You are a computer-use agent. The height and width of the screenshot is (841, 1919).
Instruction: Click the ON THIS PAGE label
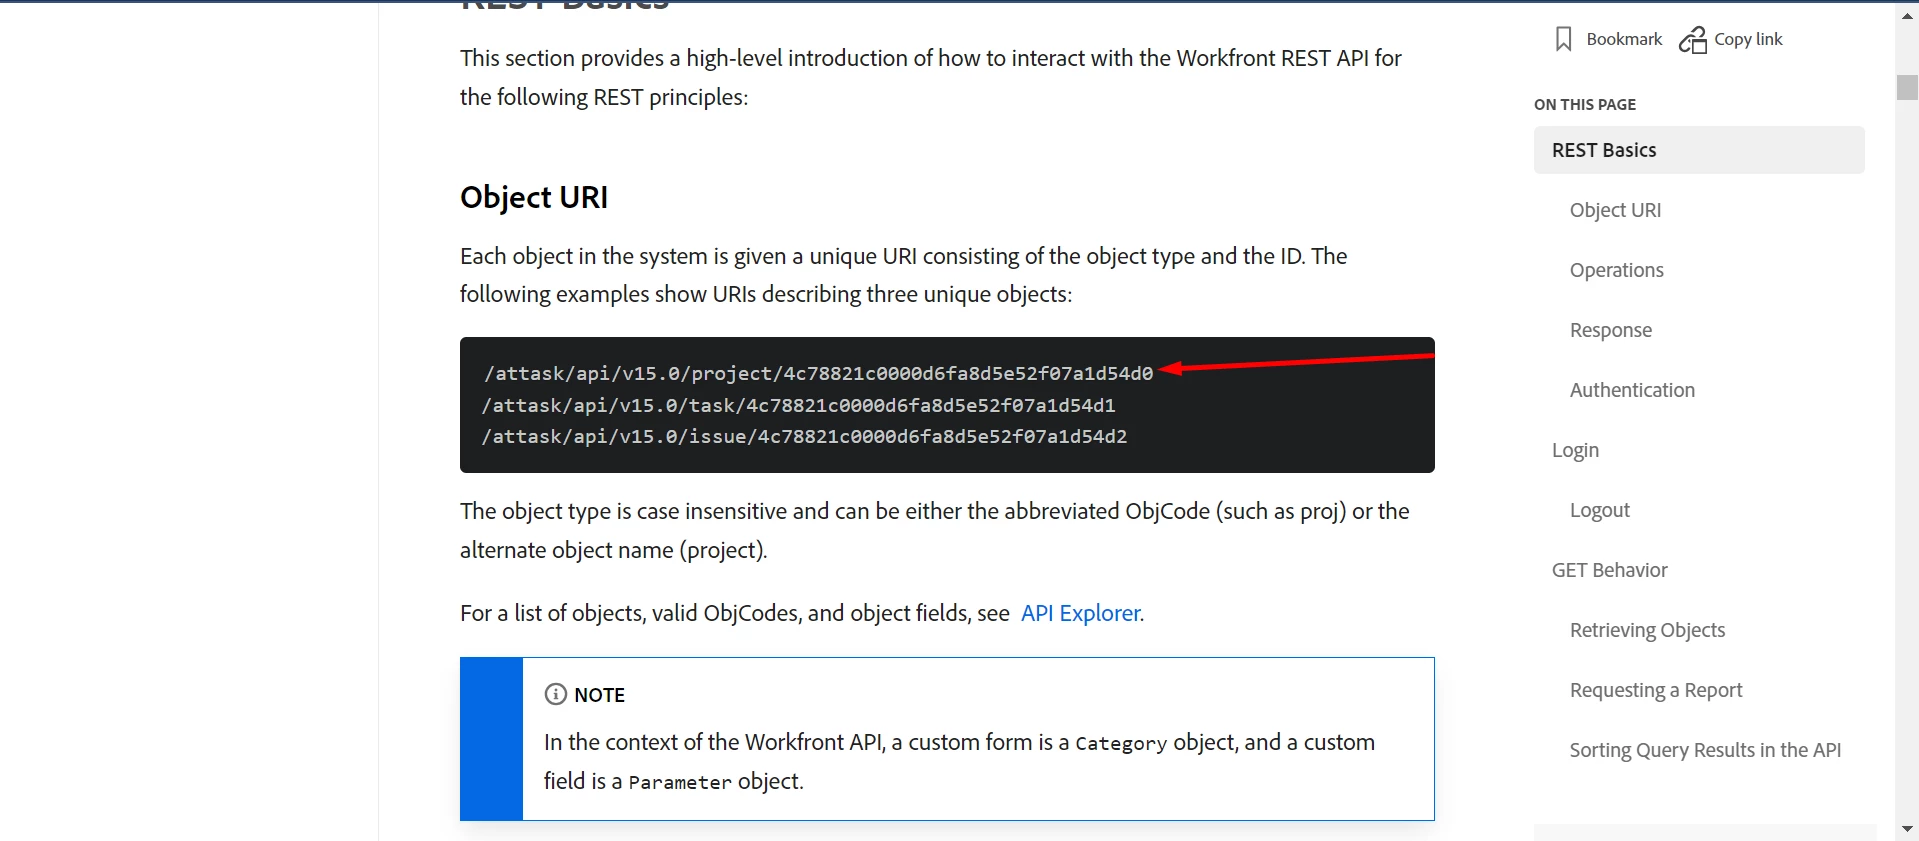[x=1585, y=104]
